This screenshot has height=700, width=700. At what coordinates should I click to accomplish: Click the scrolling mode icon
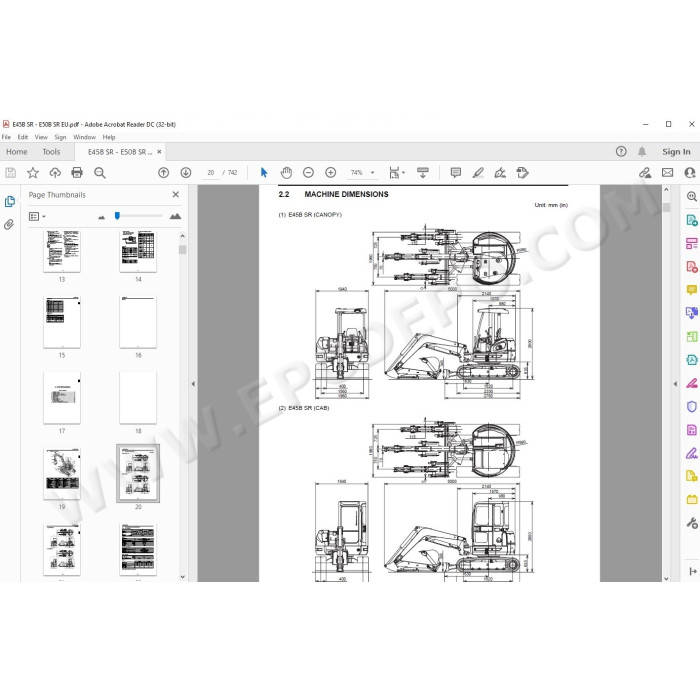pyautogui.click(x=422, y=172)
